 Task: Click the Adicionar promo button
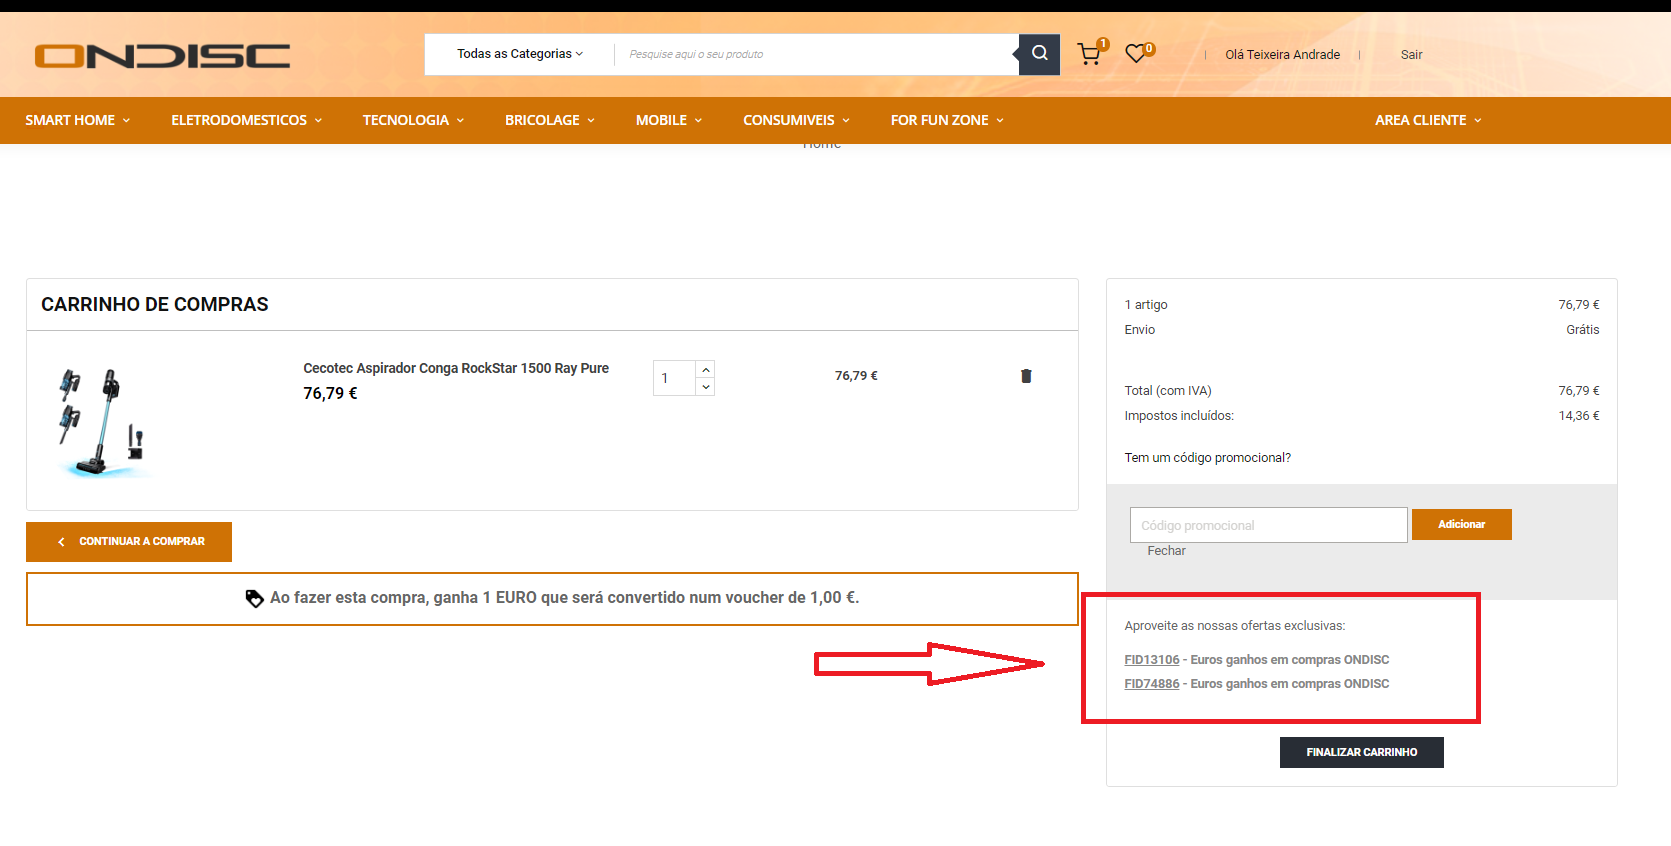1461,524
